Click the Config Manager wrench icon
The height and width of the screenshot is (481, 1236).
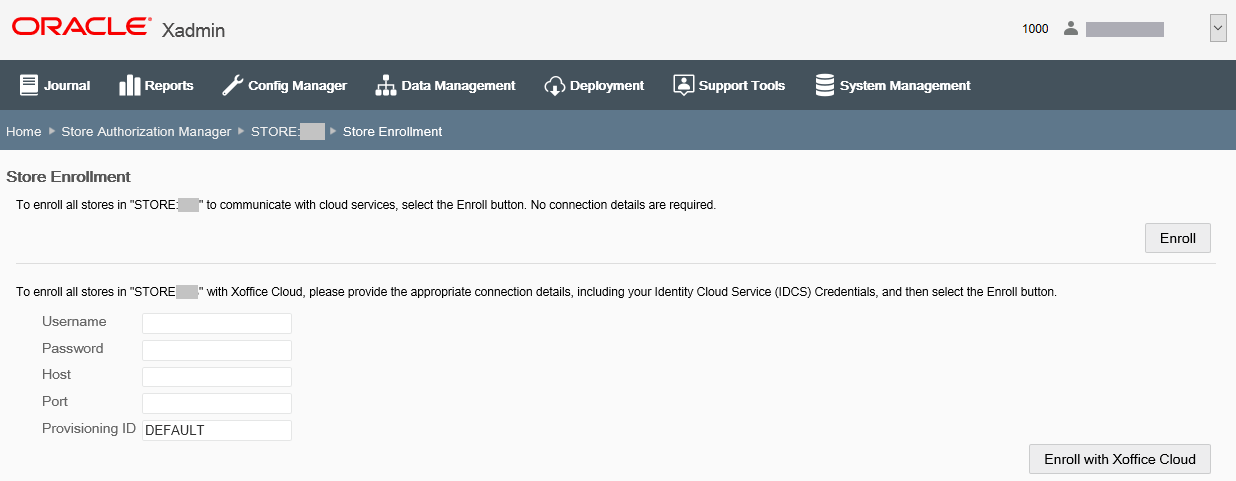tap(232, 85)
